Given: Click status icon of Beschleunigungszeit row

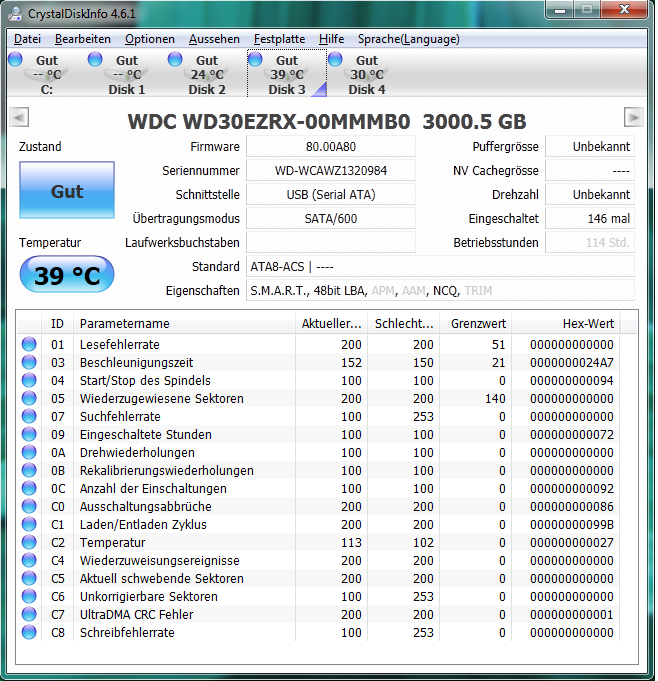Looking at the screenshot, I should tap(29, 362).
